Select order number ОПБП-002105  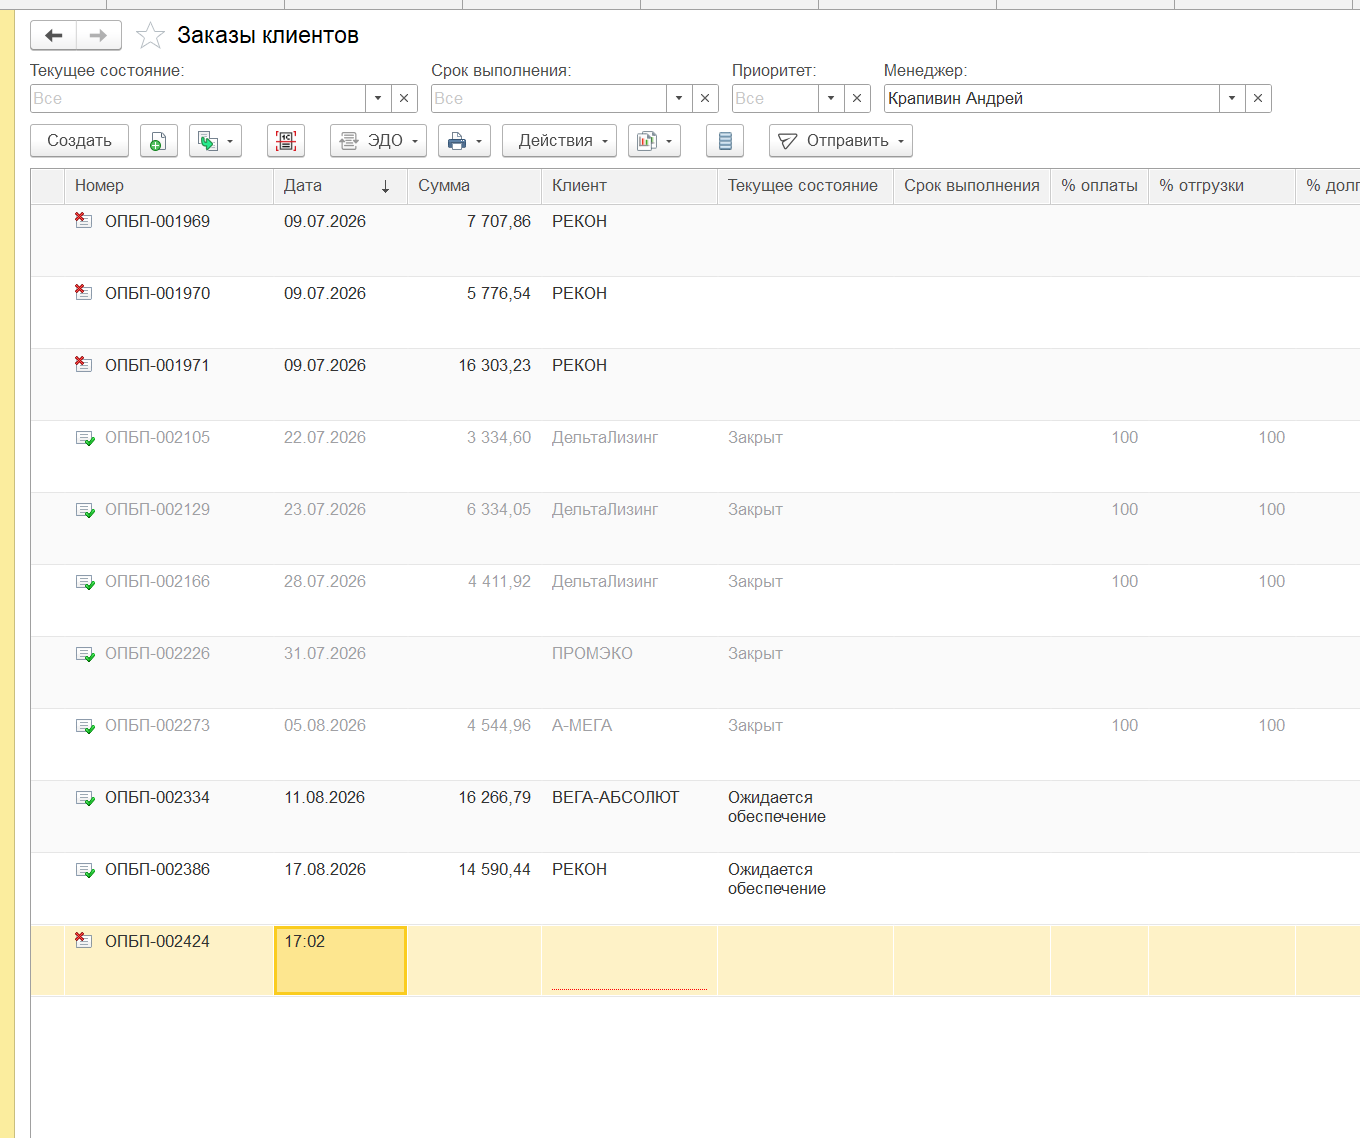[x=157, y=437]
